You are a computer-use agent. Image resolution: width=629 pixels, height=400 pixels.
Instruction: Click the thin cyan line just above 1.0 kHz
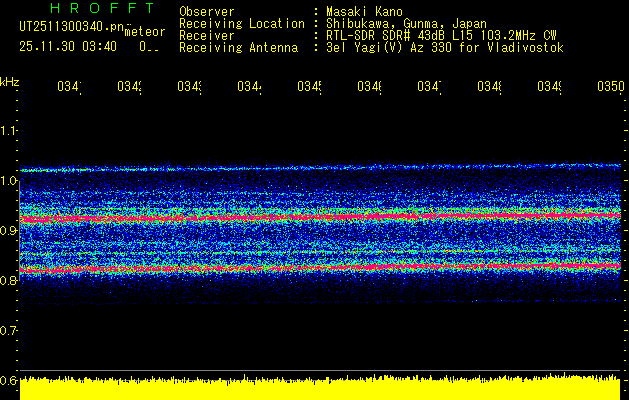tap(320, 168)
